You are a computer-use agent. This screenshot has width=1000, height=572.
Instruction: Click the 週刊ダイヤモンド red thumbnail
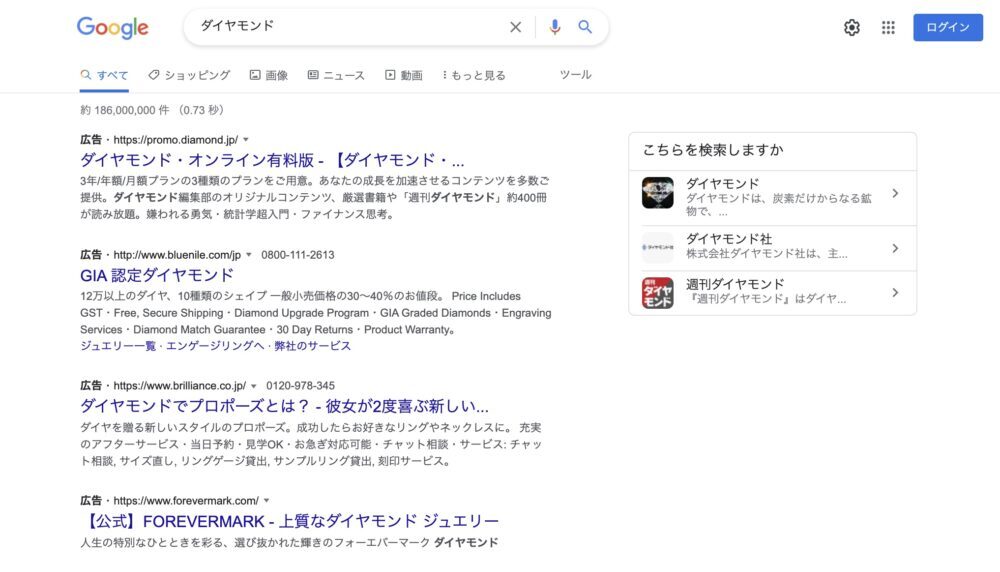658,293
